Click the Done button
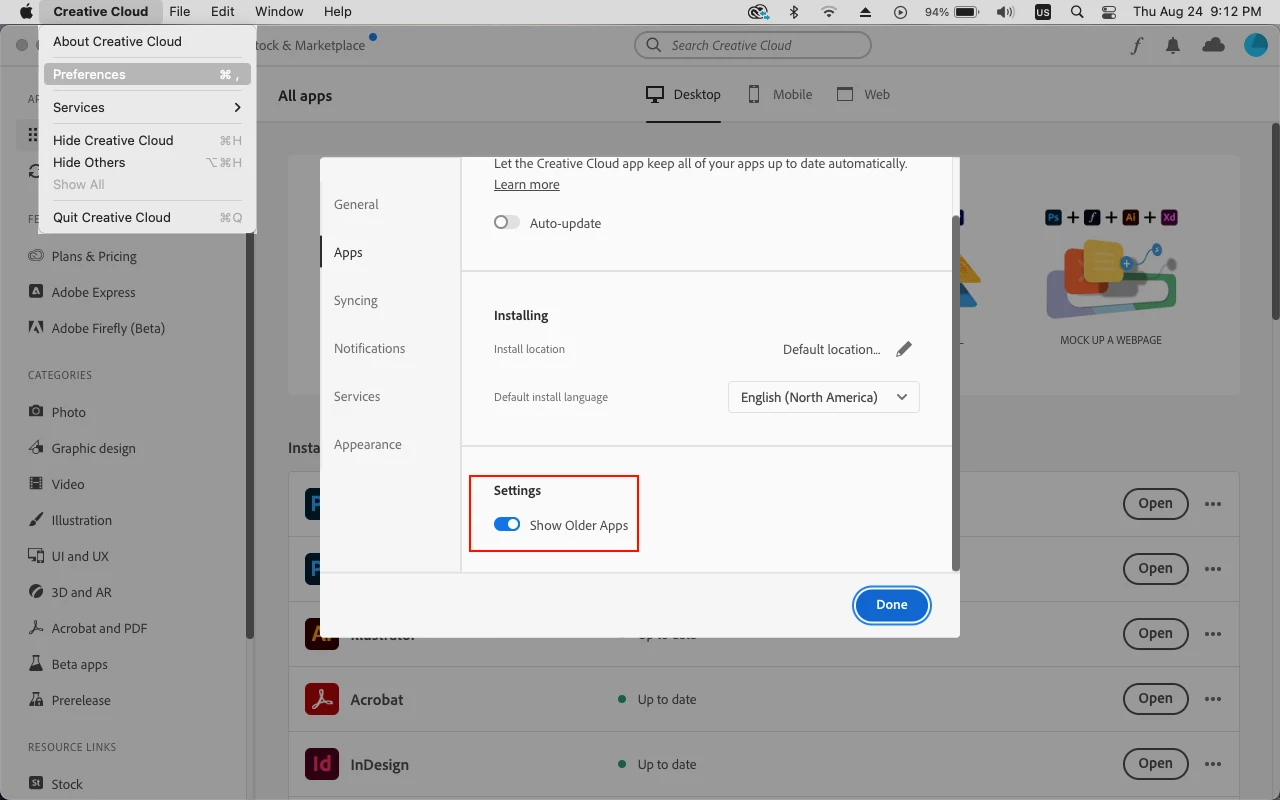This screenshot has height=800, width=1280. click(892, 605)
